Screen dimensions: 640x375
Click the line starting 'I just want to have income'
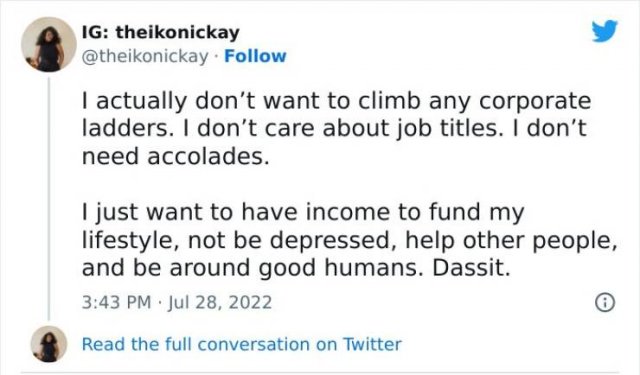(x=303, y=213)
